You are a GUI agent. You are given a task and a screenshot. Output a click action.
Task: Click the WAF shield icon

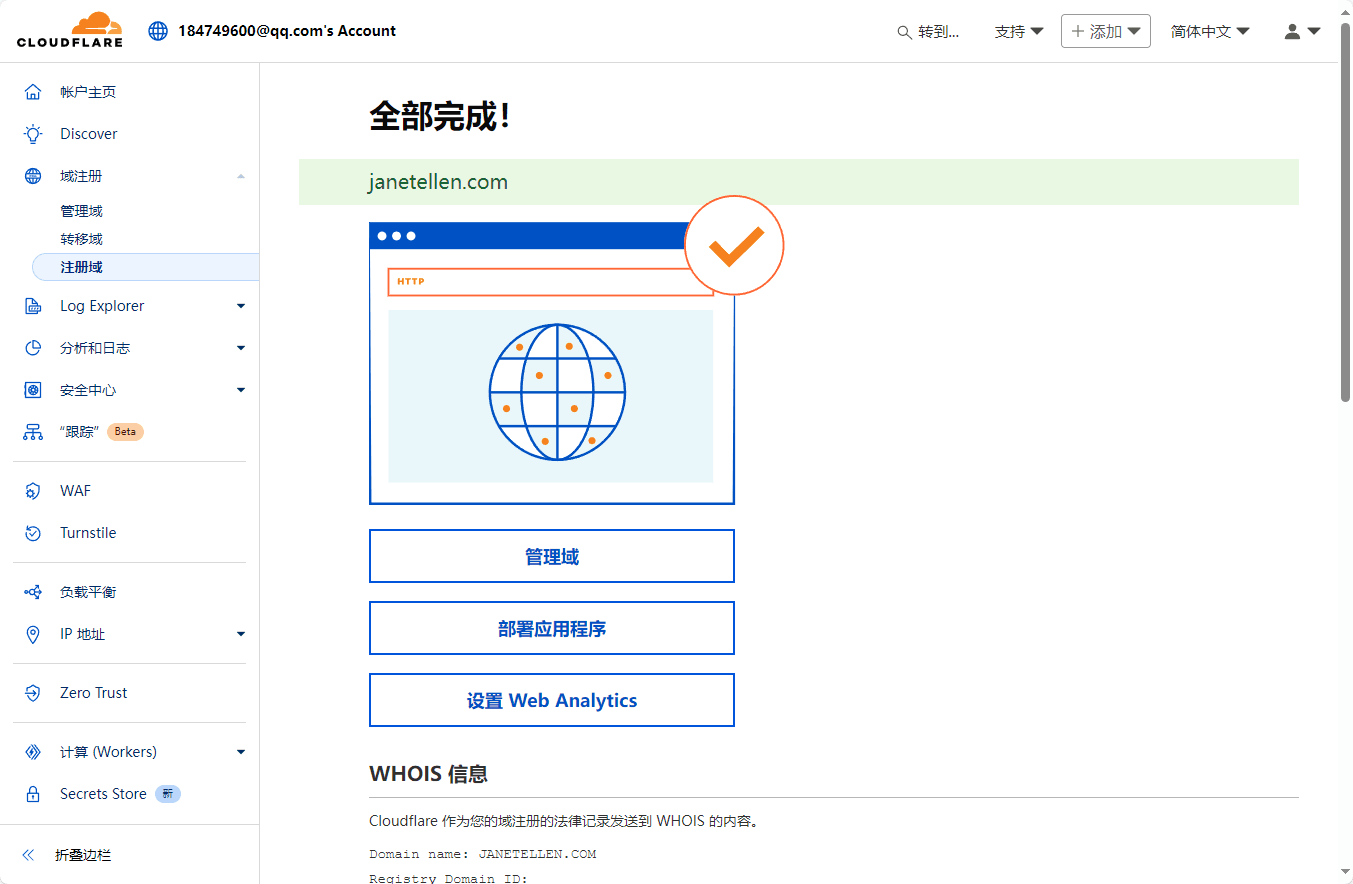coord(33,491)
